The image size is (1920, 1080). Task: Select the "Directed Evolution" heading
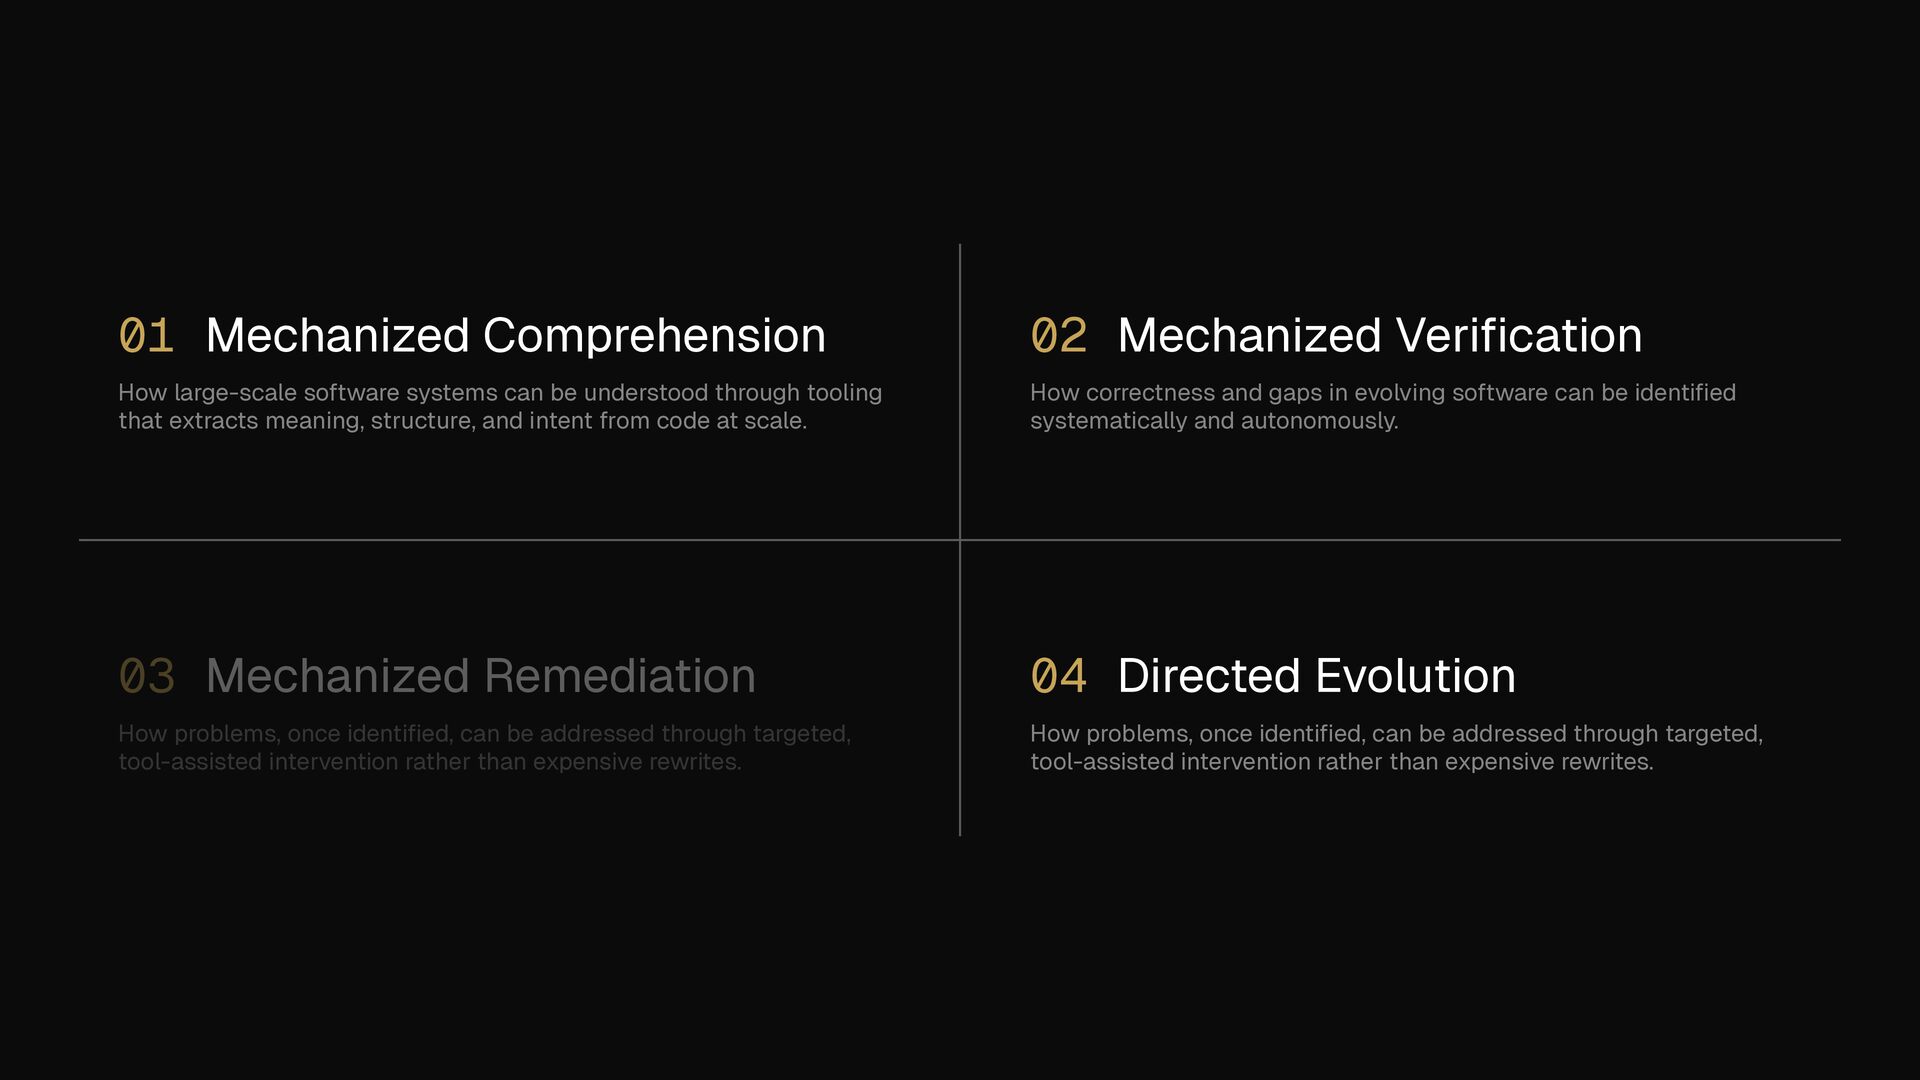click(x=1316, y=677)
